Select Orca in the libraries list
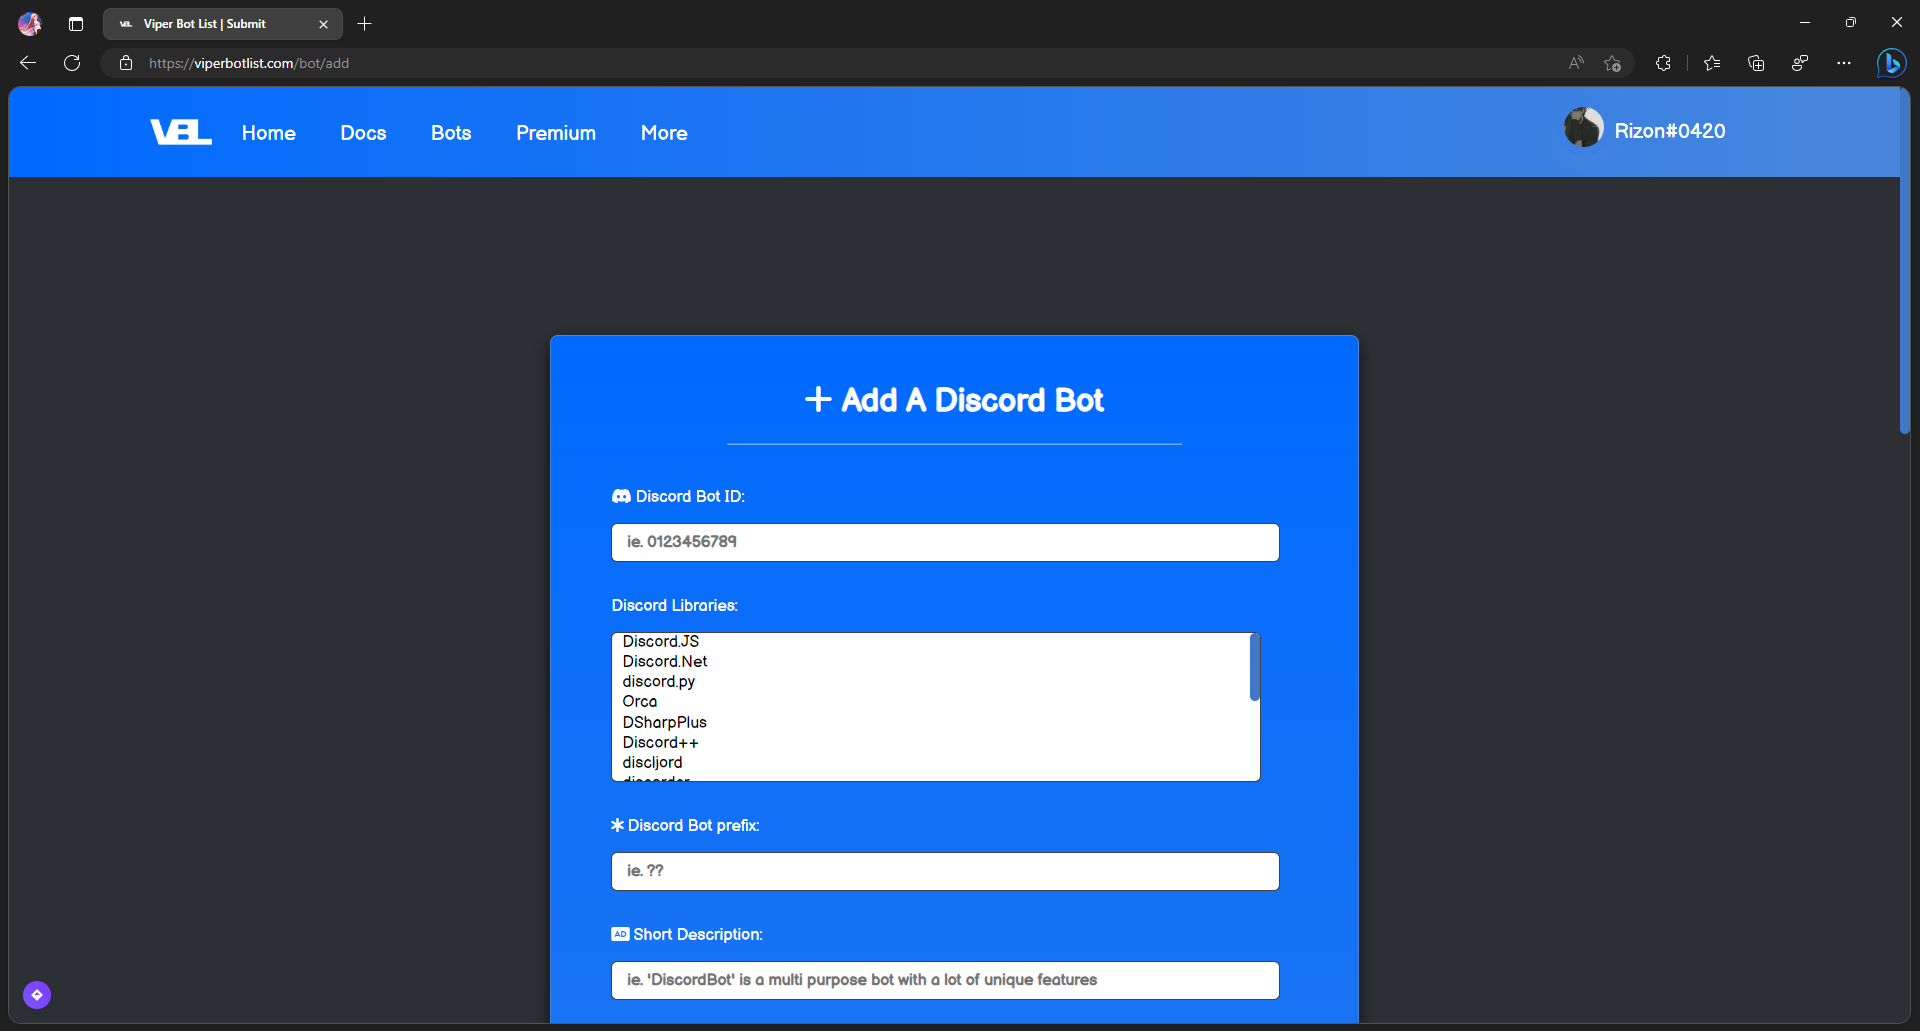The width and height of the screenshot is (1920, 1031). (640, 701)
